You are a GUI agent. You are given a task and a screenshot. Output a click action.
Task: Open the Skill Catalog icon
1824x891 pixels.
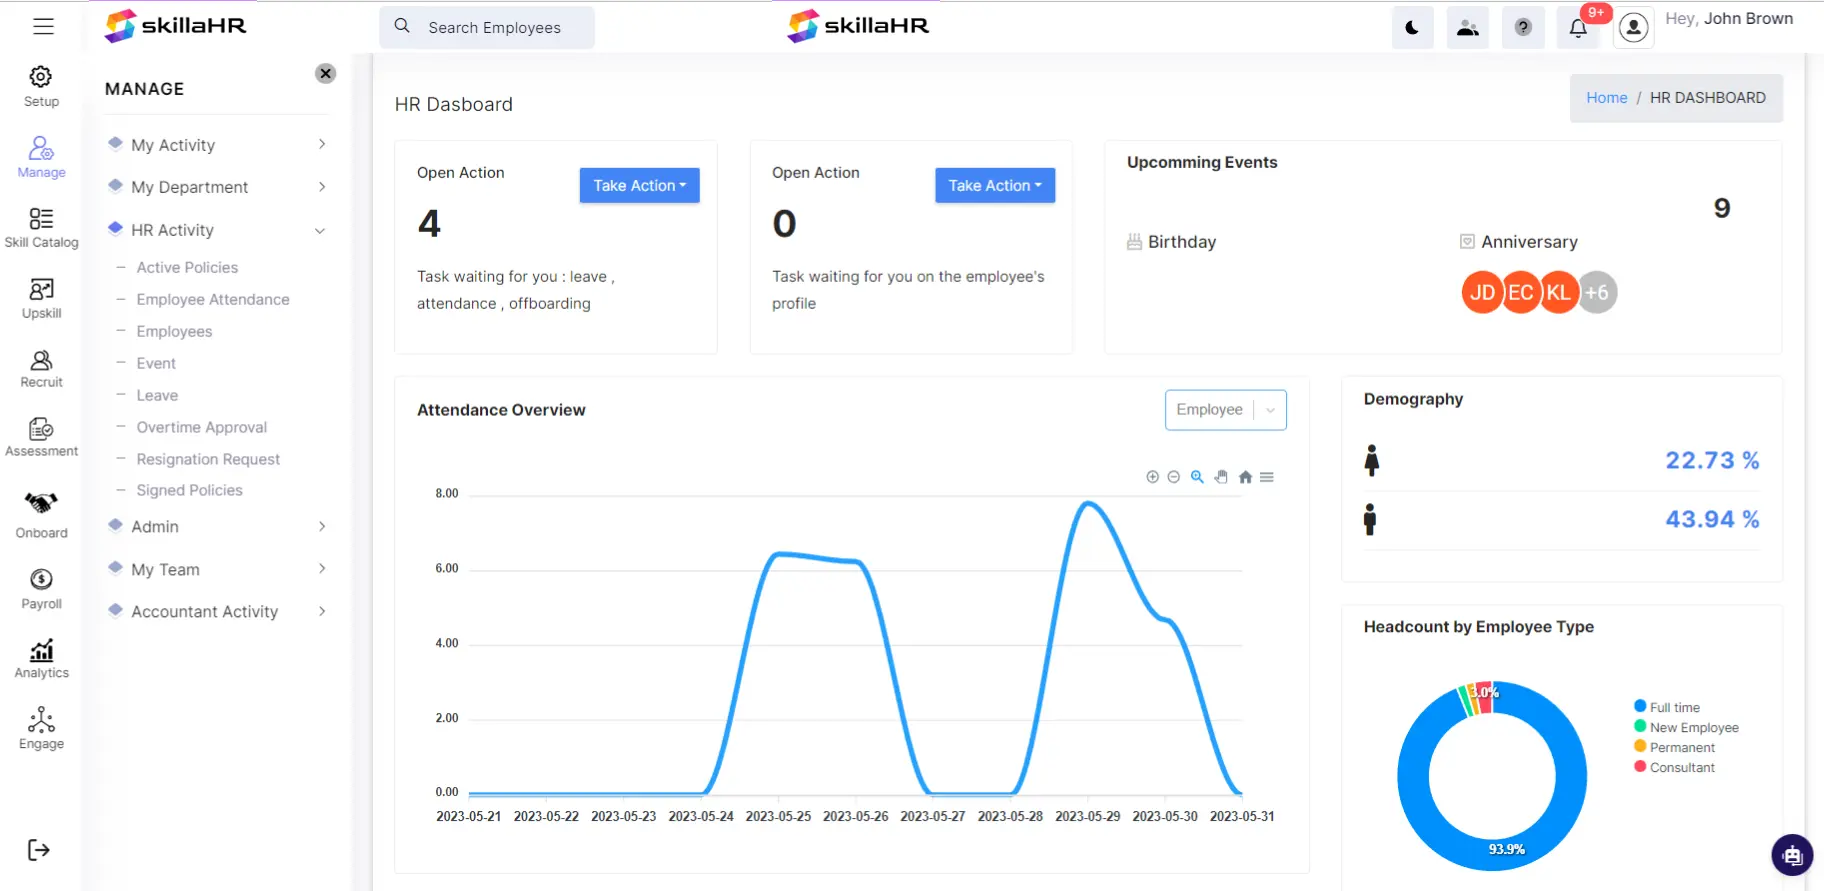pos(41,228)
